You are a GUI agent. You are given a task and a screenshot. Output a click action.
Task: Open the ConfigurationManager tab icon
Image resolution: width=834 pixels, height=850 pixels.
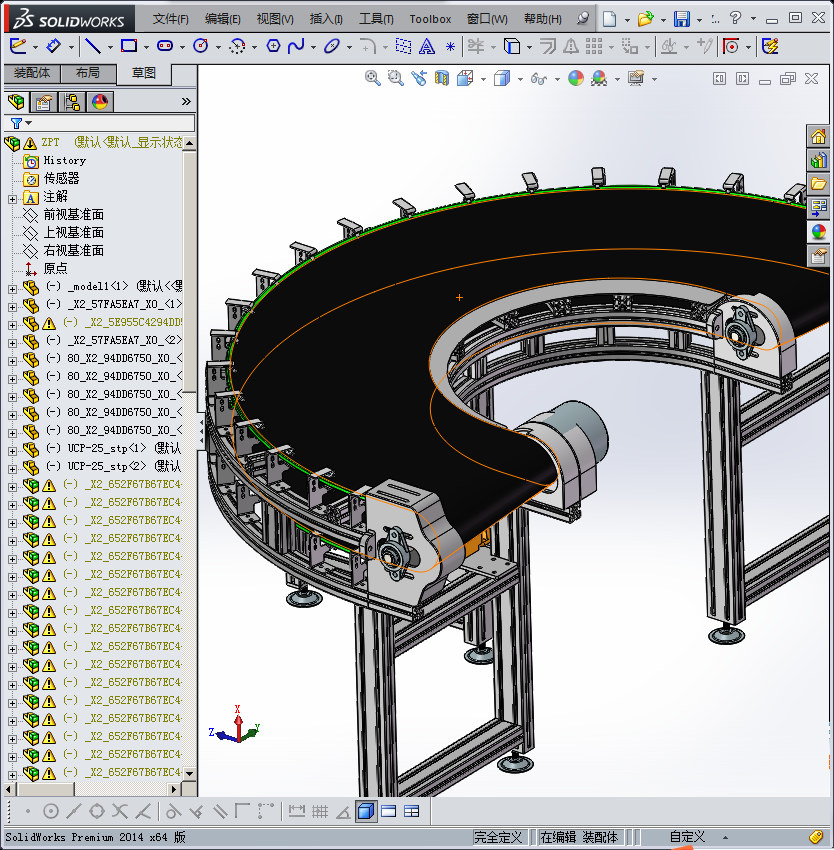click(x=72, y=101)
